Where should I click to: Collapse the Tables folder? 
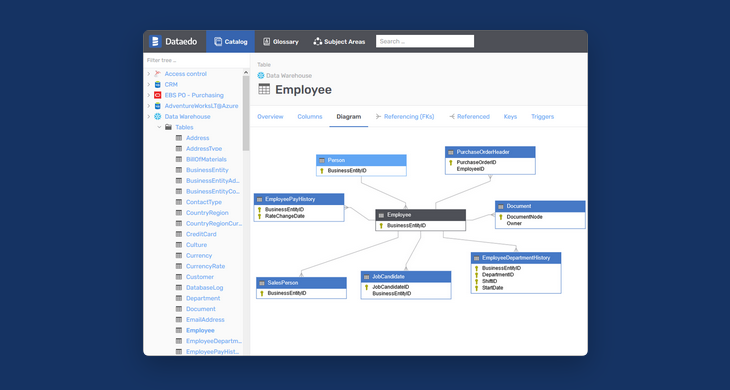tap(159, 127)
